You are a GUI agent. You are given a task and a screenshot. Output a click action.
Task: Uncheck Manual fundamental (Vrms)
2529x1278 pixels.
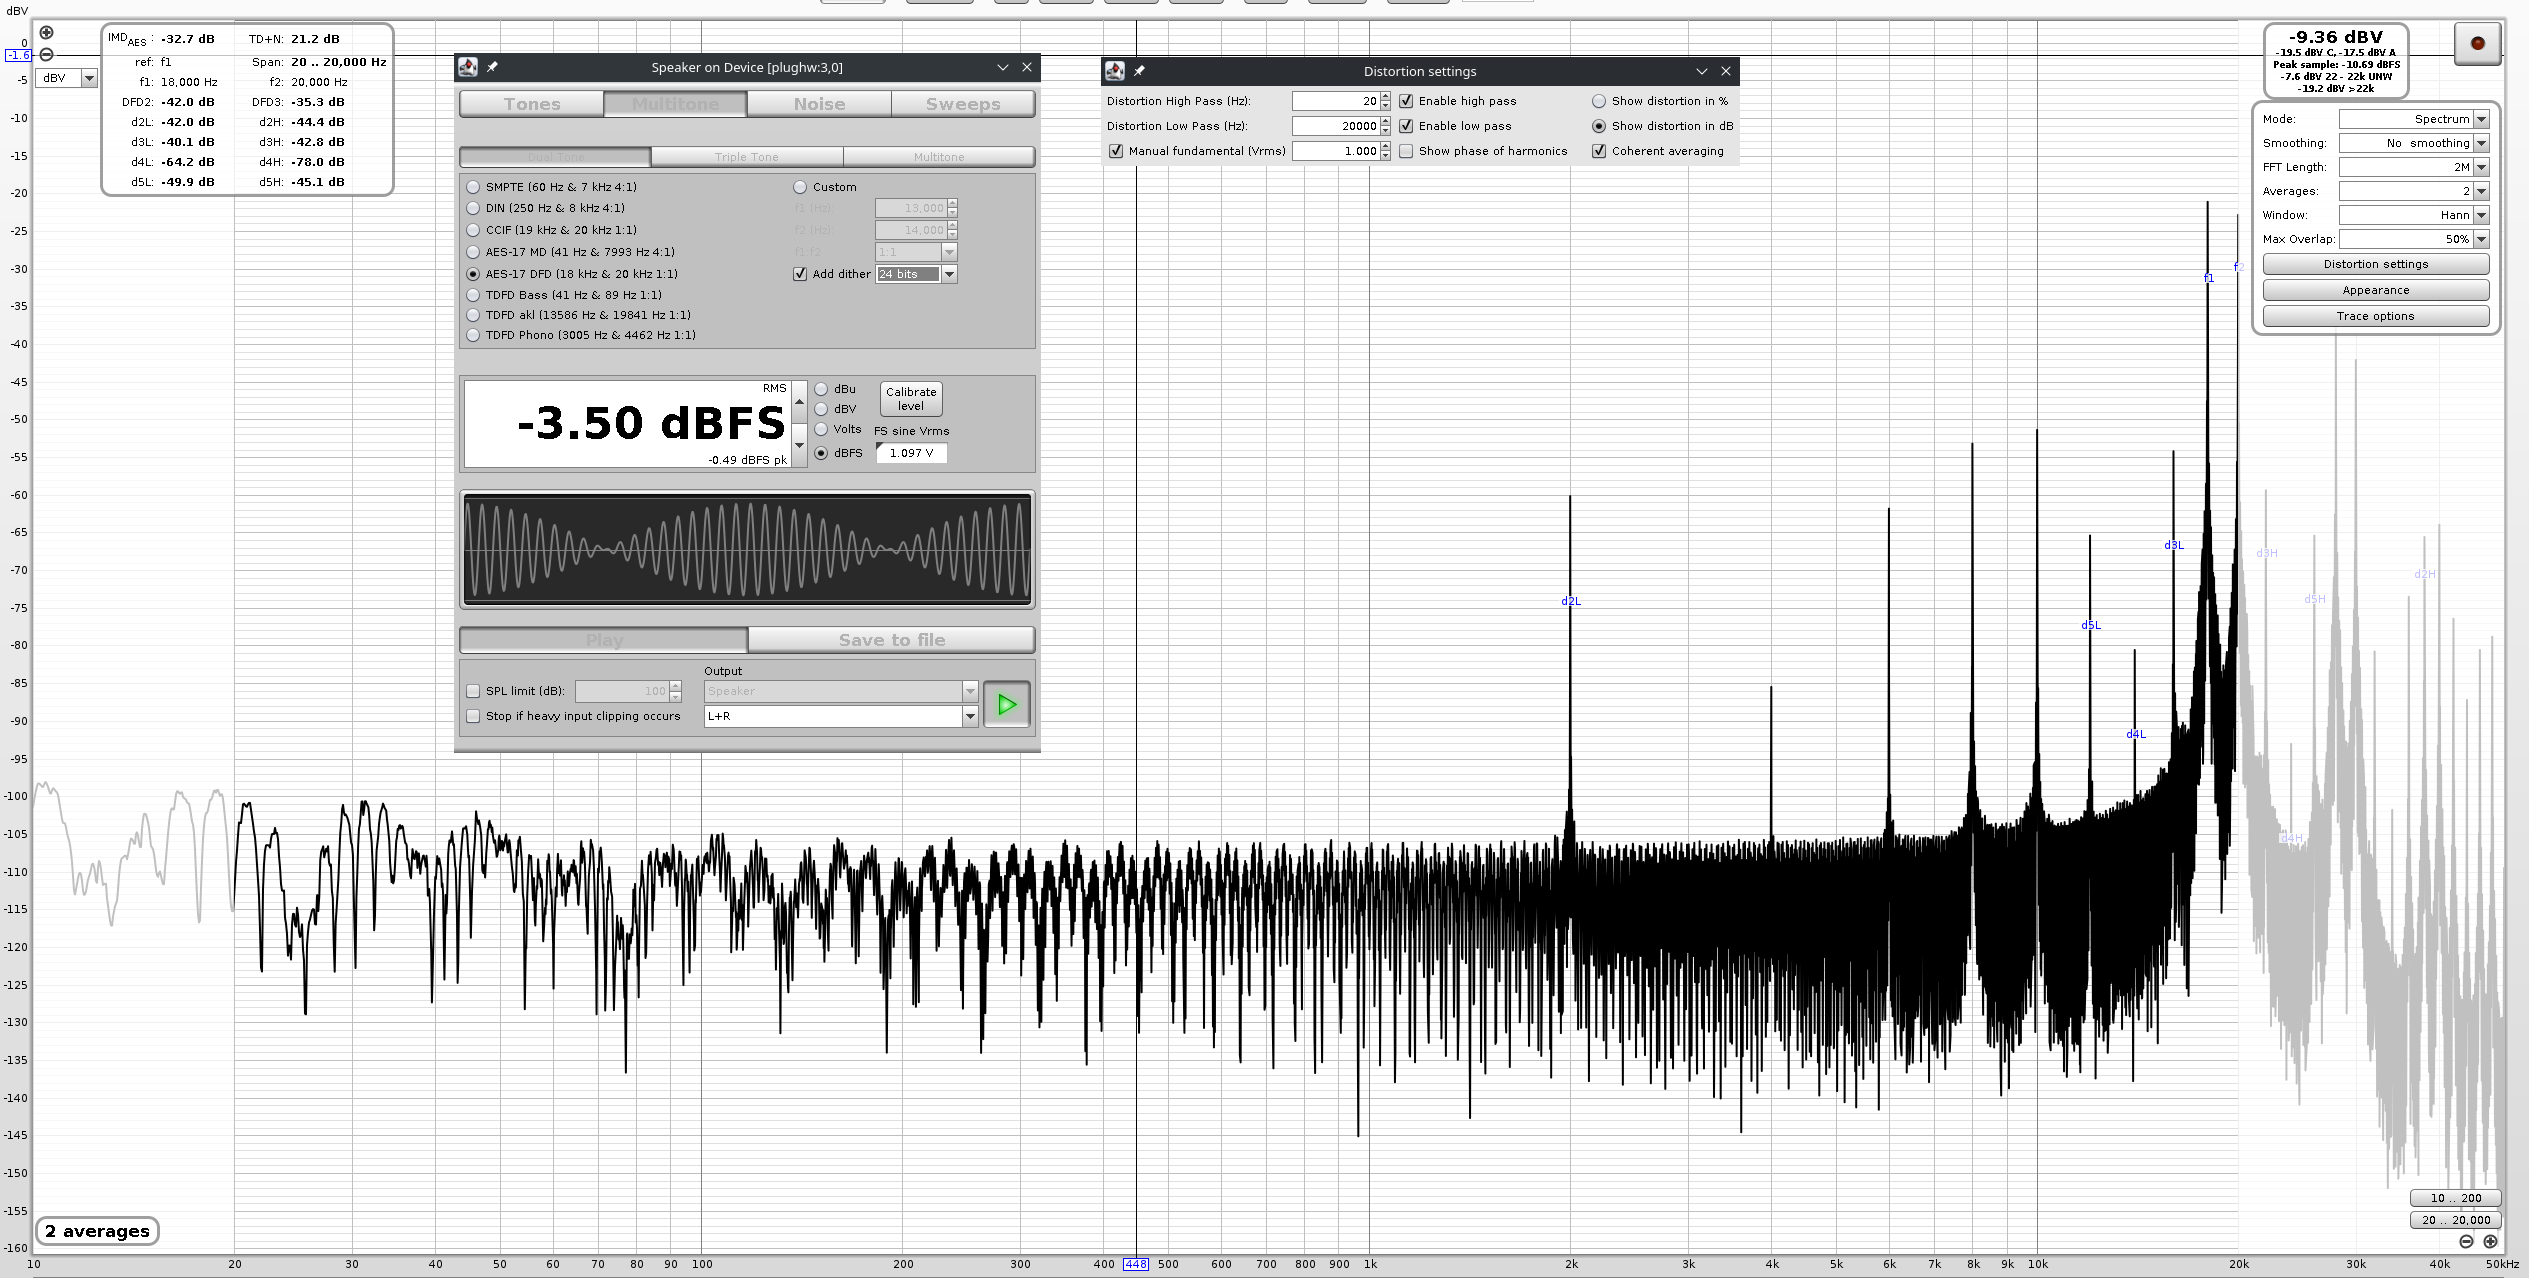click(x=1116, y=151)
